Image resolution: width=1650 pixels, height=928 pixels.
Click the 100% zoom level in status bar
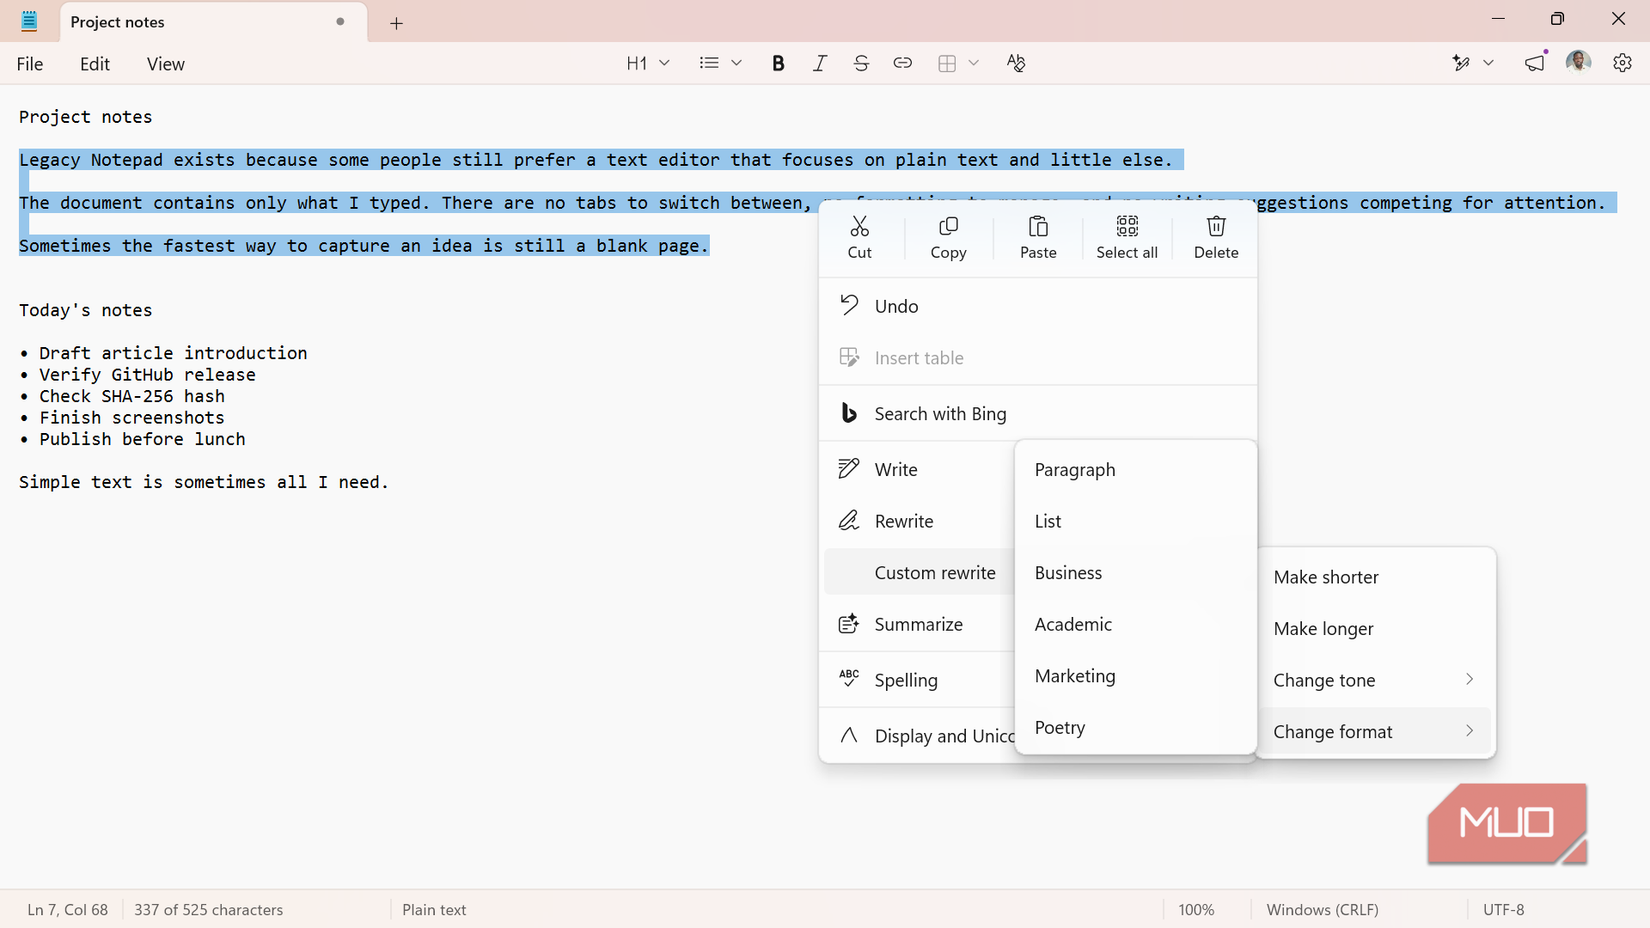point(1196,910)
